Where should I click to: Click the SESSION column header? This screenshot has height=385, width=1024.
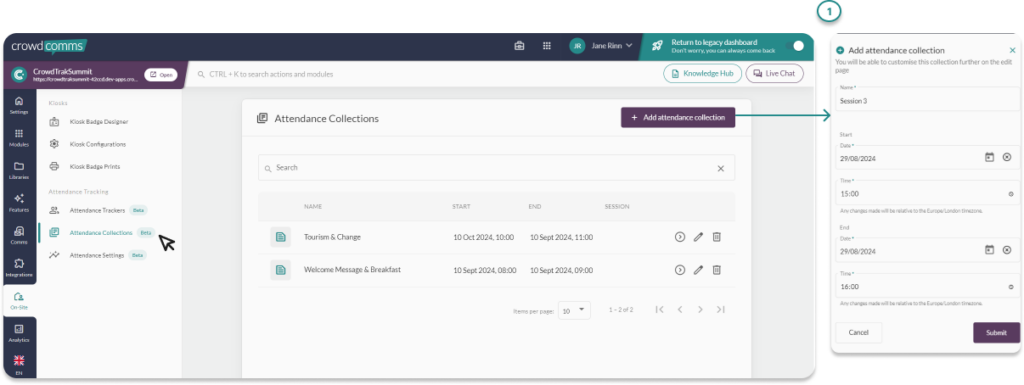pos(617,207)
